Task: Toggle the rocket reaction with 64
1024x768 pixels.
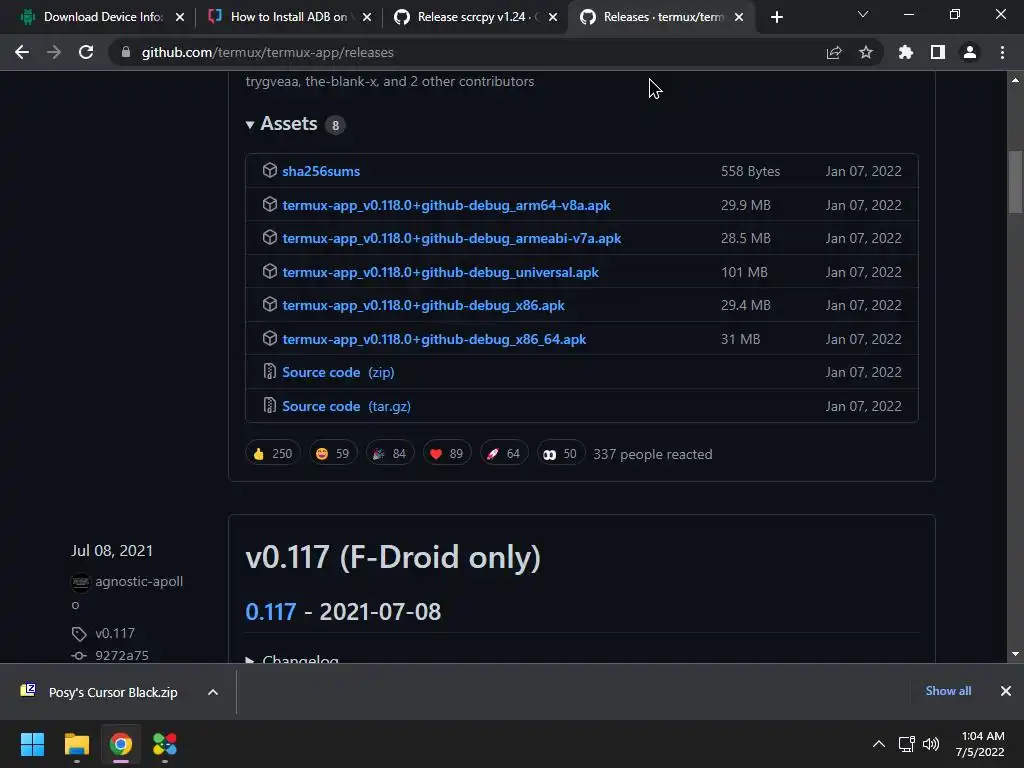Action: click(x=504, y=453)
